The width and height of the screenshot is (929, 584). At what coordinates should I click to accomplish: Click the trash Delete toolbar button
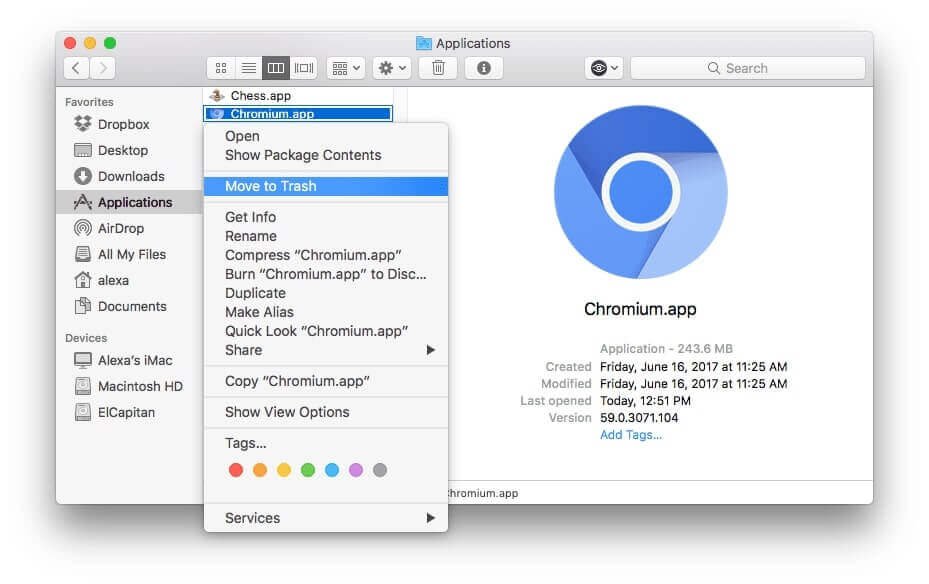coord(438,68)
